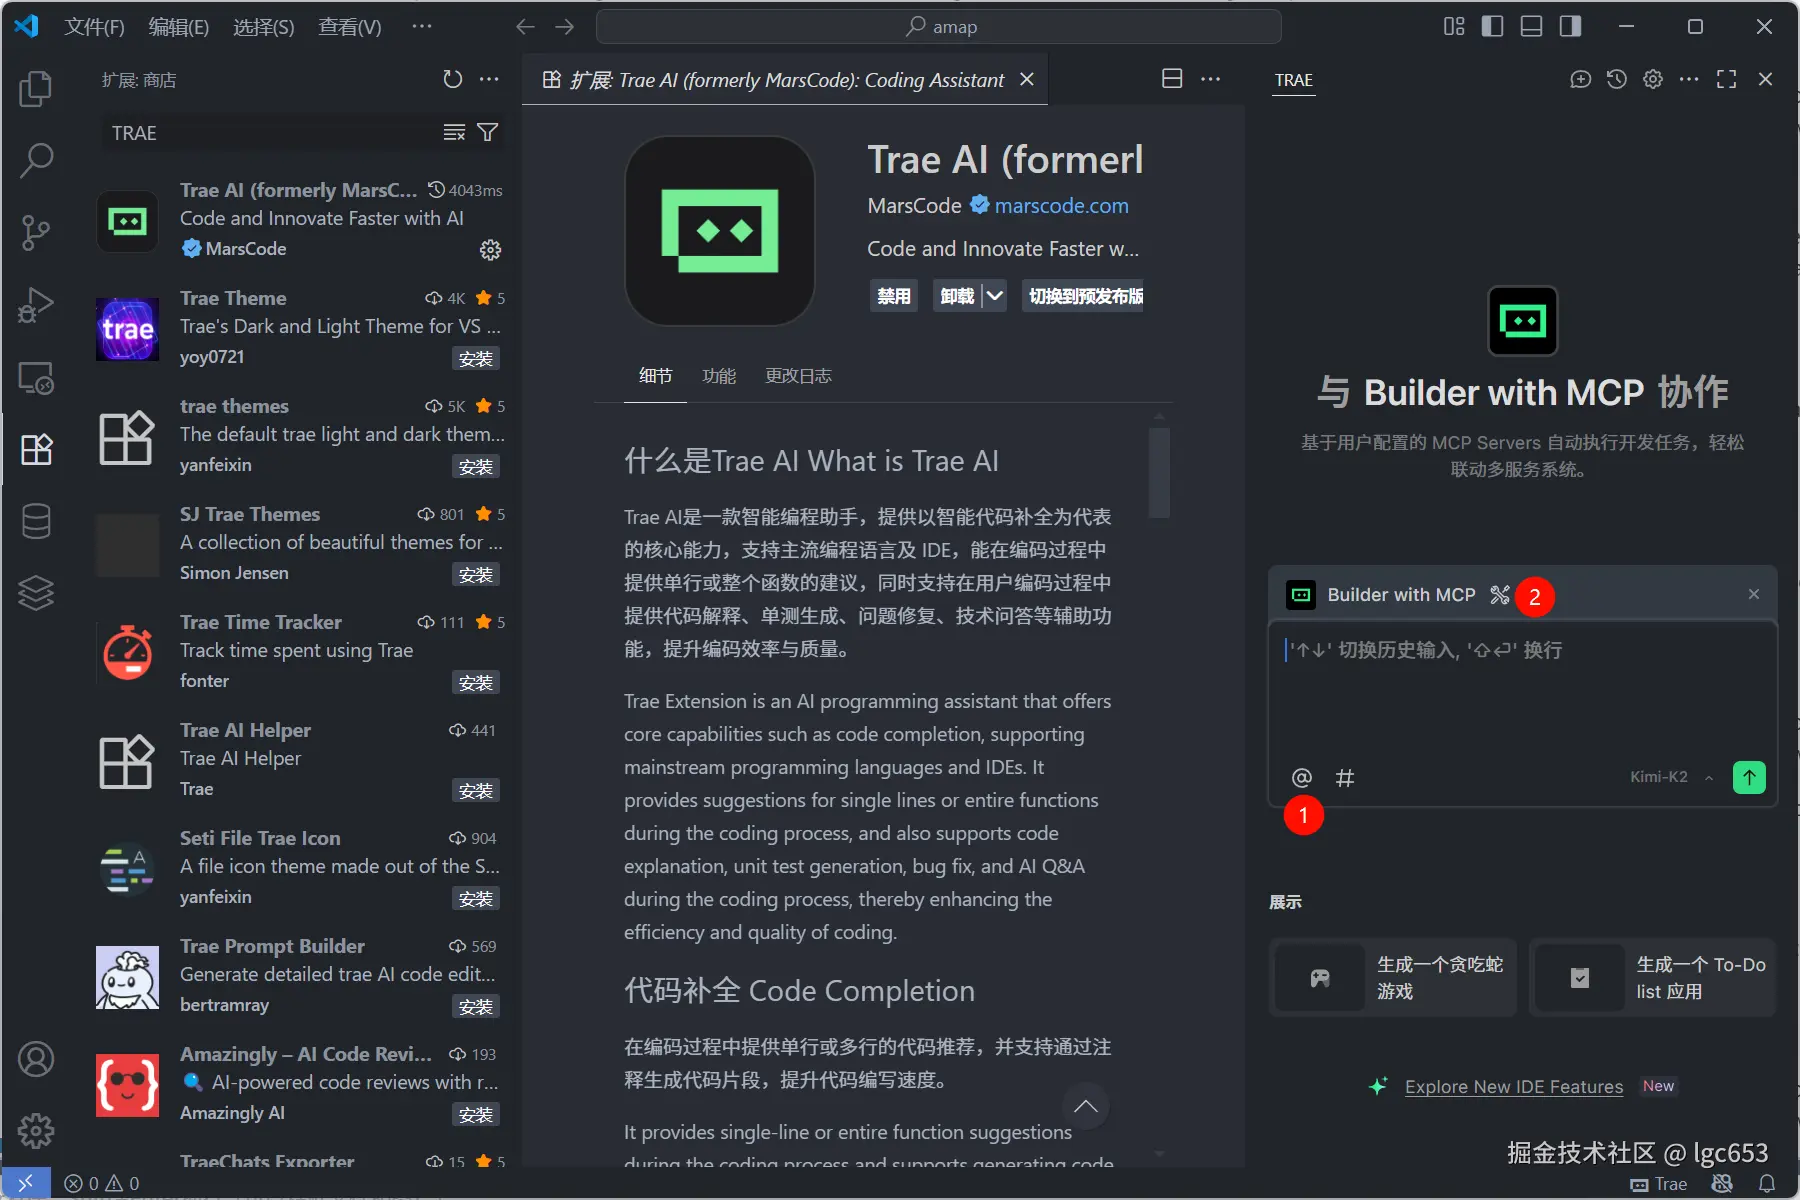This screenshot has height=1200, width=1800.
Task: Open the 编辑(E) menu
Action: [179, 27]
